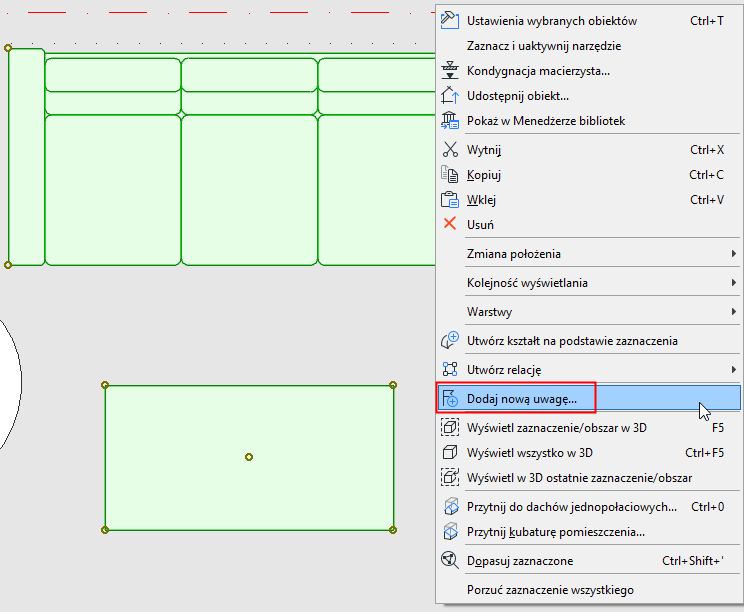Image resolution: width=744 pixels, height=612 pixels.
Task: Click the Utwórz kształt na podstawie zaznaczenia icon
Action: [x=449, y=340]
